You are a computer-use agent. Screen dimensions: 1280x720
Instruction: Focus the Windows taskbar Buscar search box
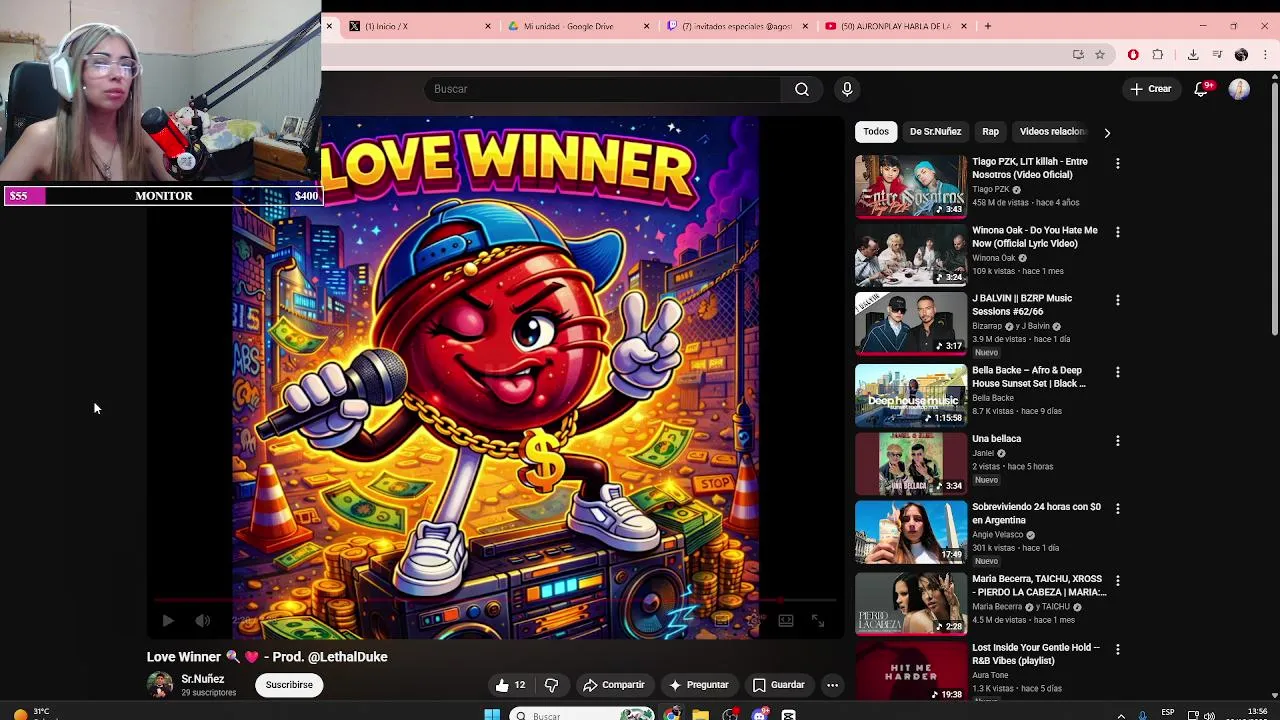(x=581, y=714)
